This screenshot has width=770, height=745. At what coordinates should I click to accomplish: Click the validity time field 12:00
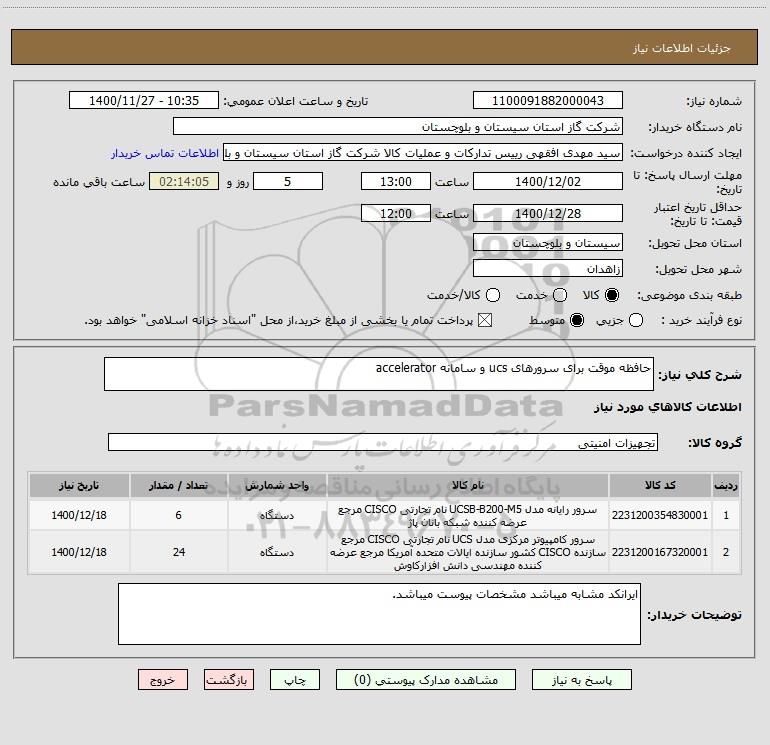point(396,213)
